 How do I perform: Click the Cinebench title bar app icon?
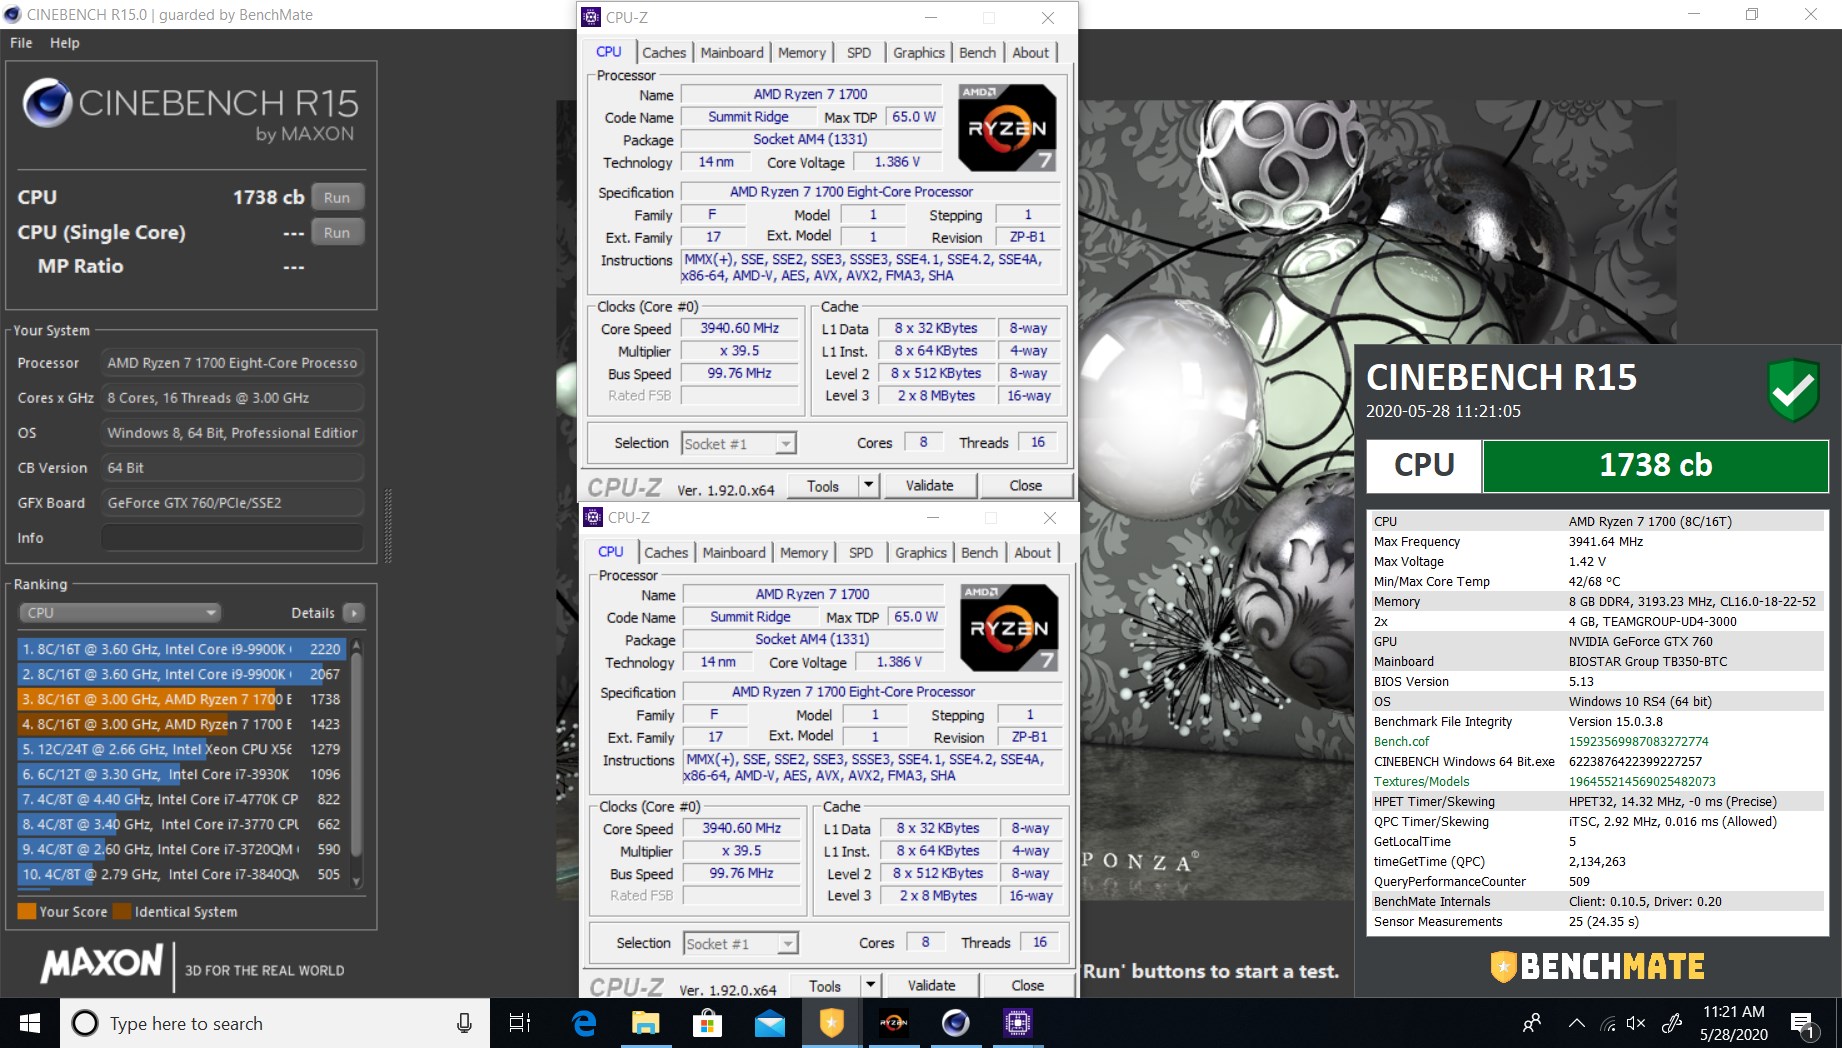coord(12,14)
